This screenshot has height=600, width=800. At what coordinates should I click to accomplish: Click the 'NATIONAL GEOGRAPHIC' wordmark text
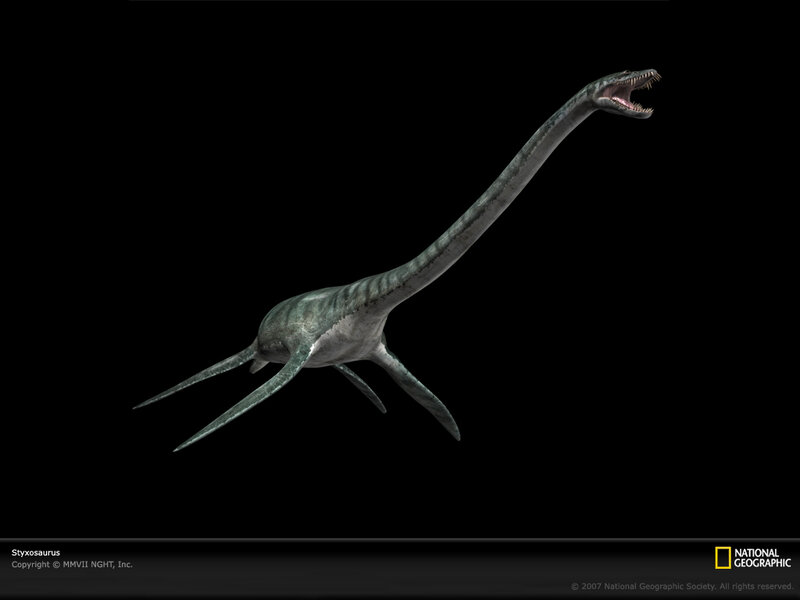point(762,558)
